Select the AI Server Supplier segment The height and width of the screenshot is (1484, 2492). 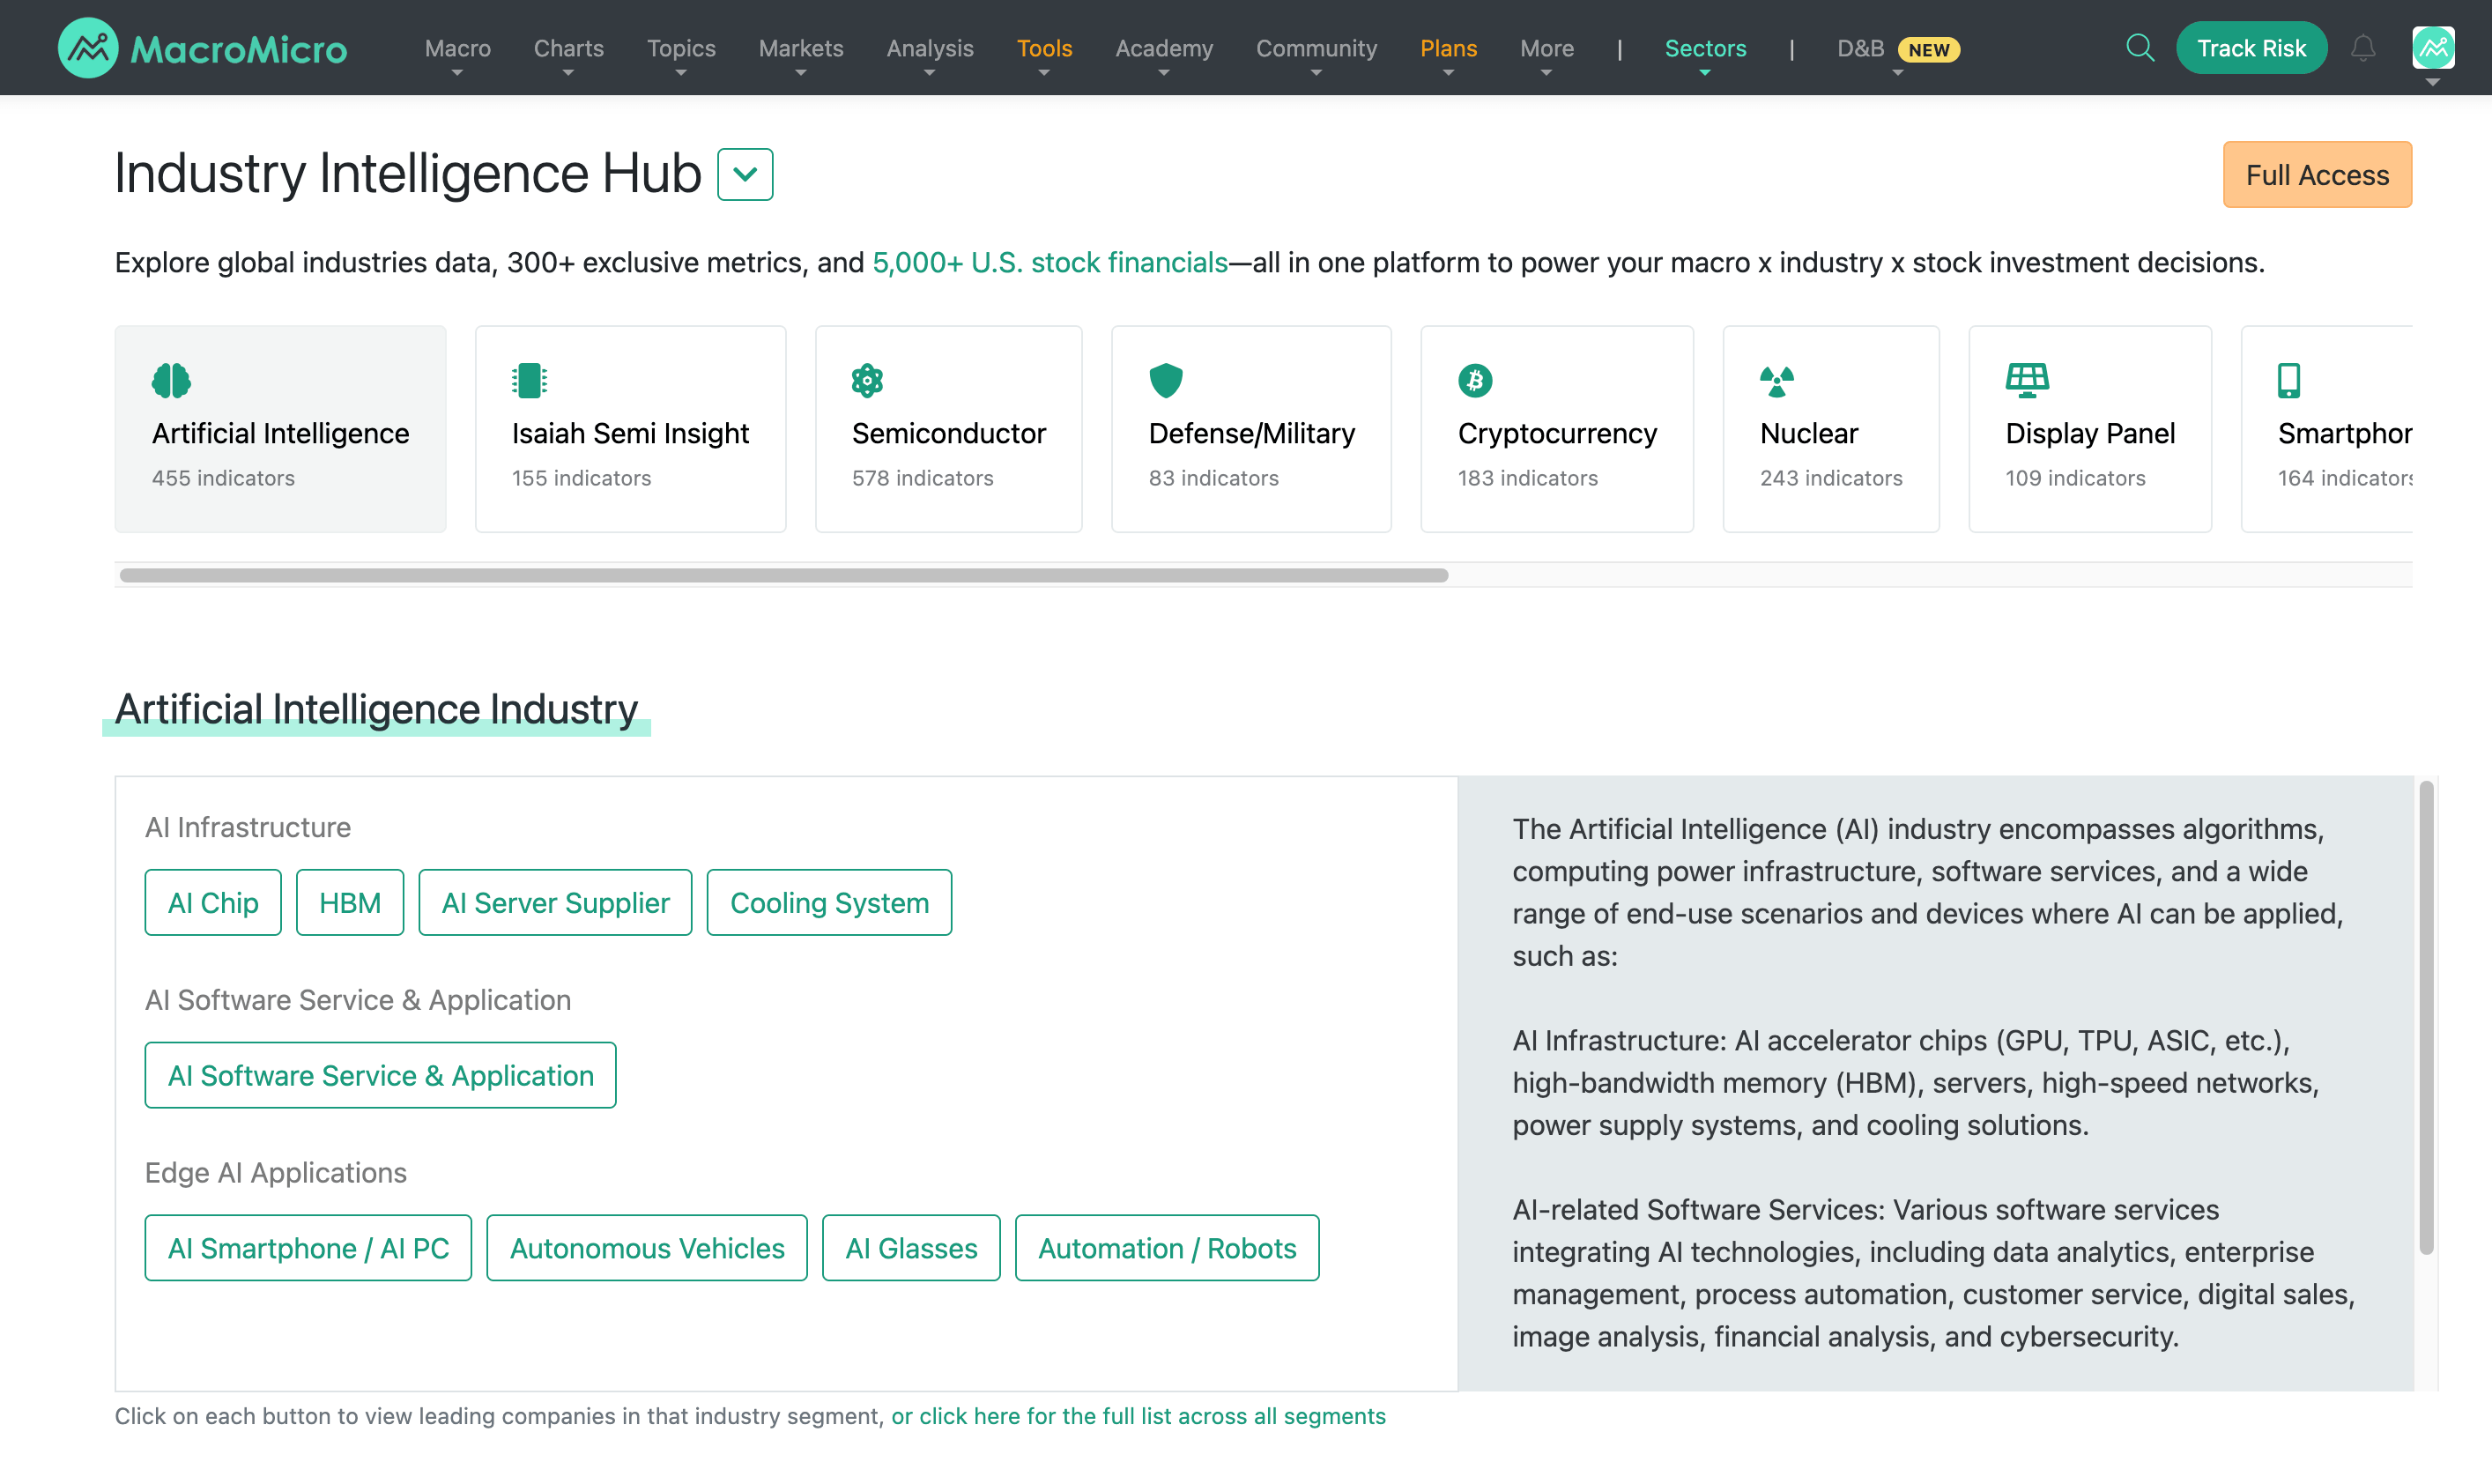coord(555,902)
